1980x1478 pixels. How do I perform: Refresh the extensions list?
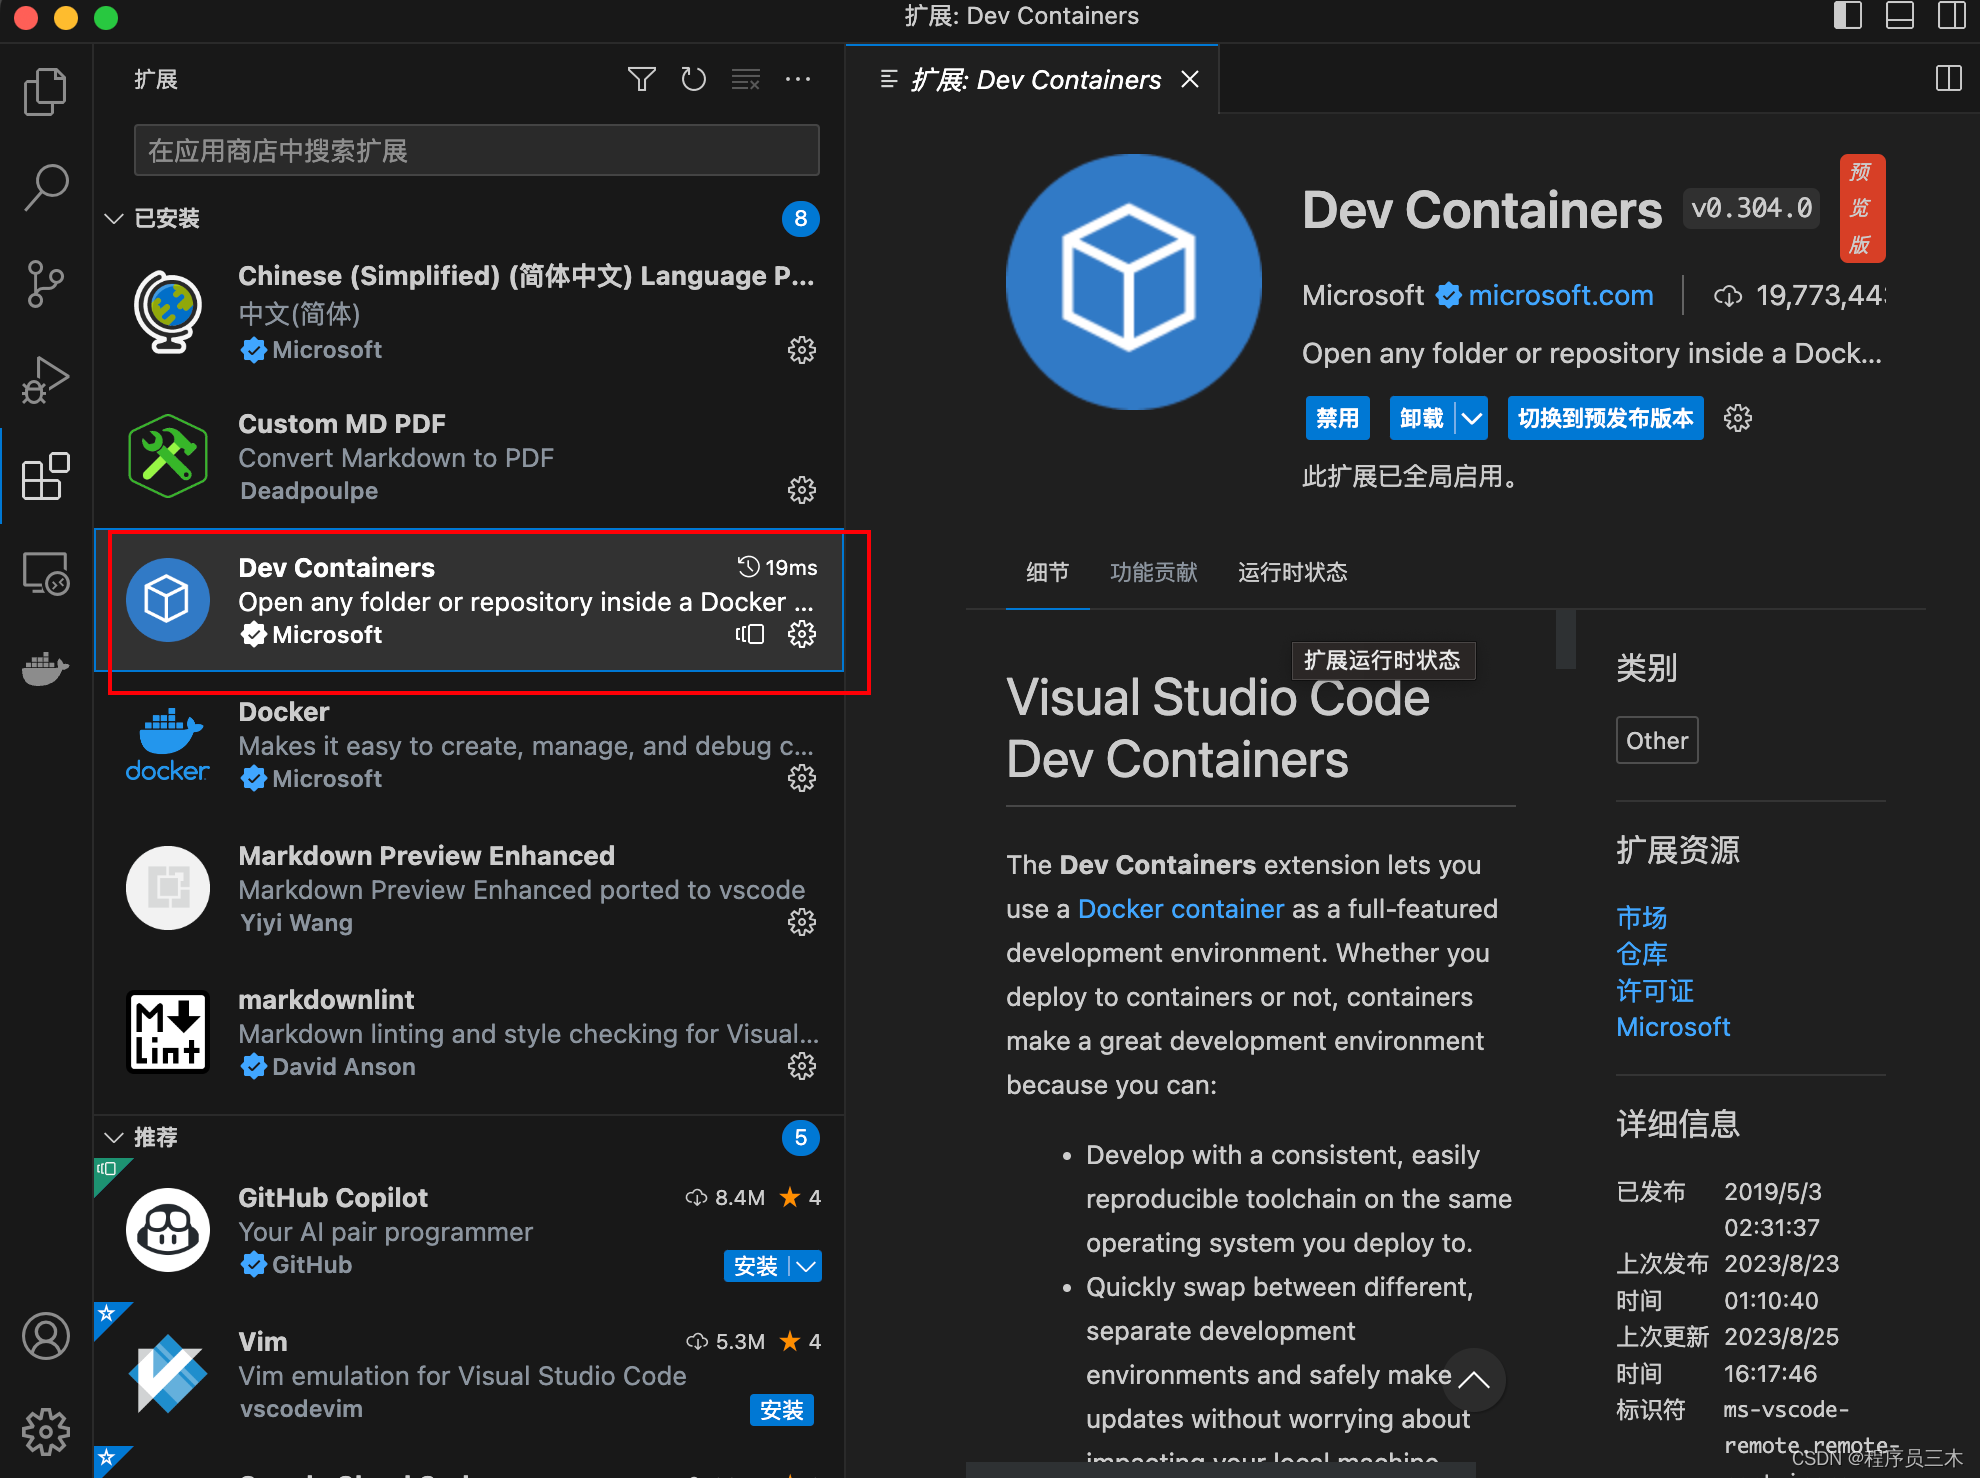pyautogui.click(x=693, y=79)
